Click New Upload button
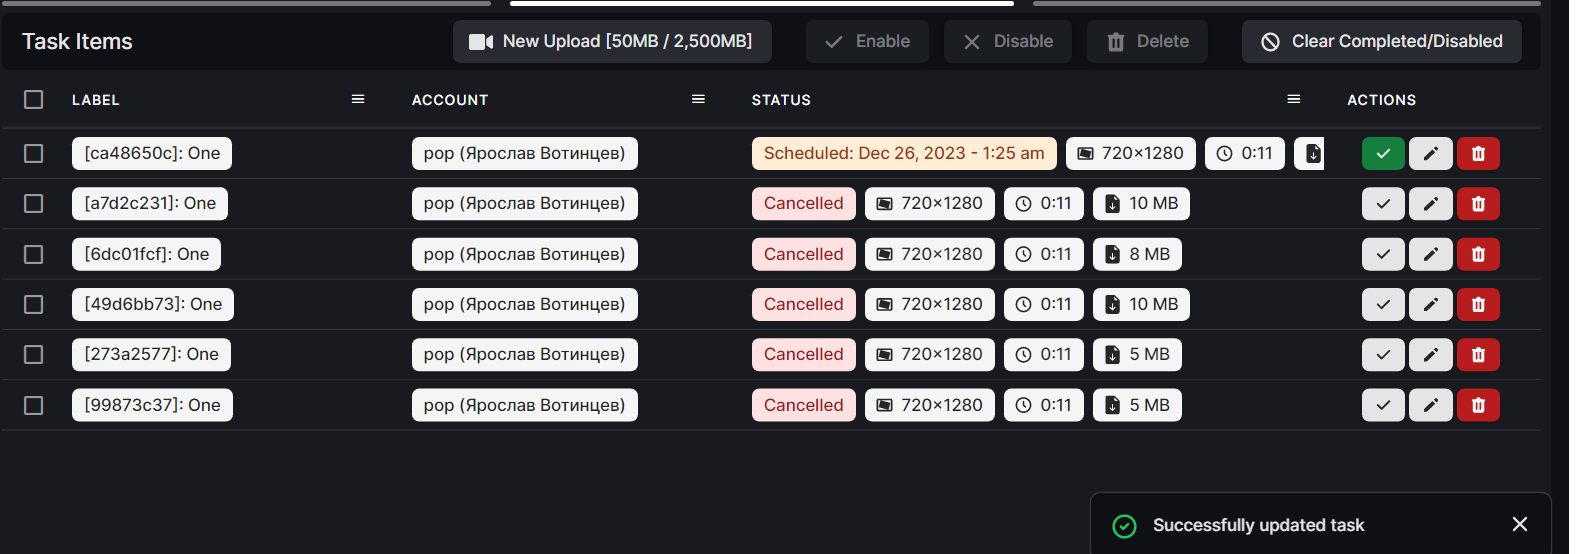This screenshot has width=1577, height=554. pos(612,42)
